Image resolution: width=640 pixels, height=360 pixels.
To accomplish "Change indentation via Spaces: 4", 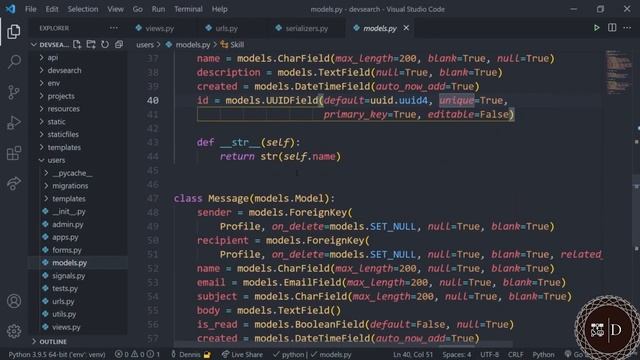I will [457, 354].
